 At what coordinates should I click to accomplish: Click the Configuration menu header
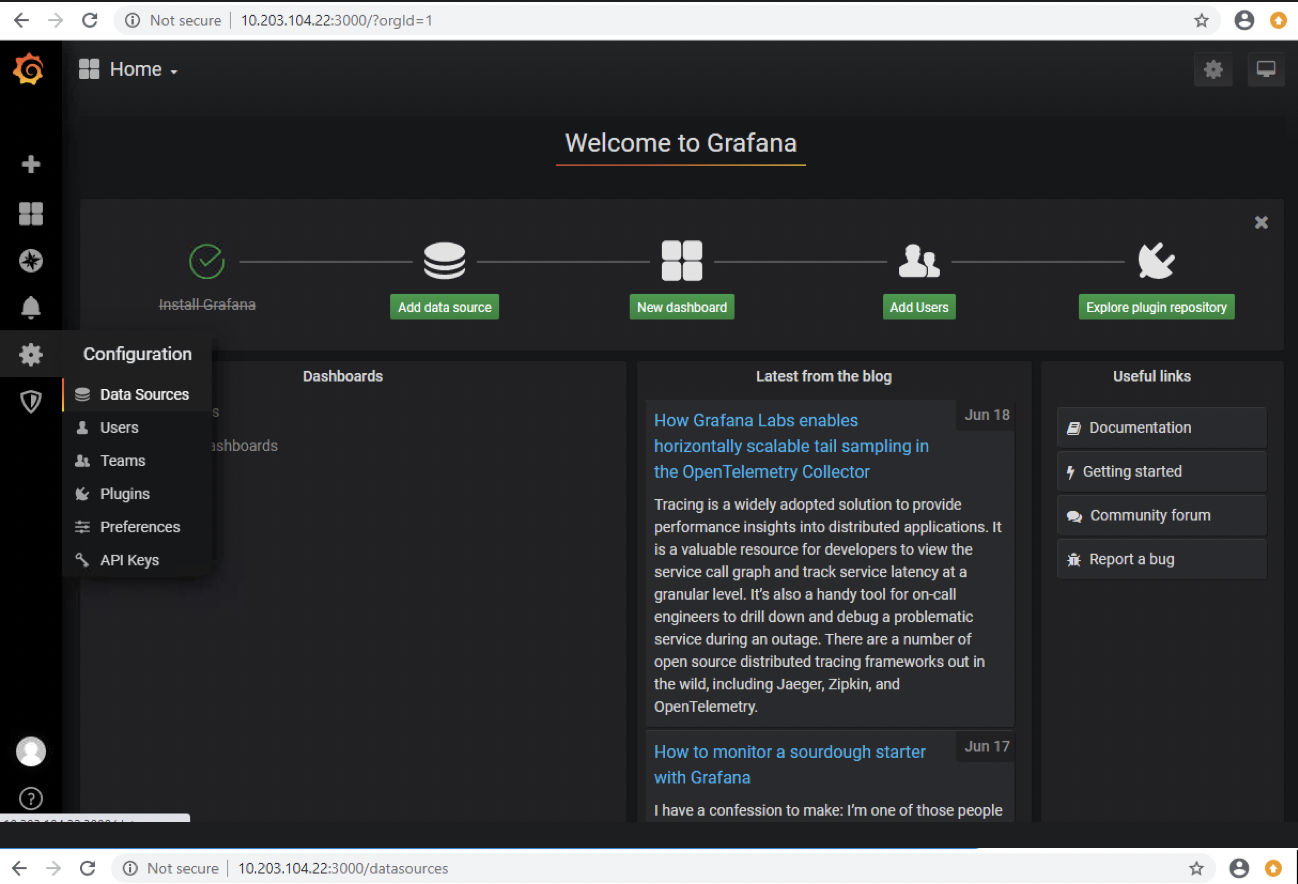pos(137,354)
